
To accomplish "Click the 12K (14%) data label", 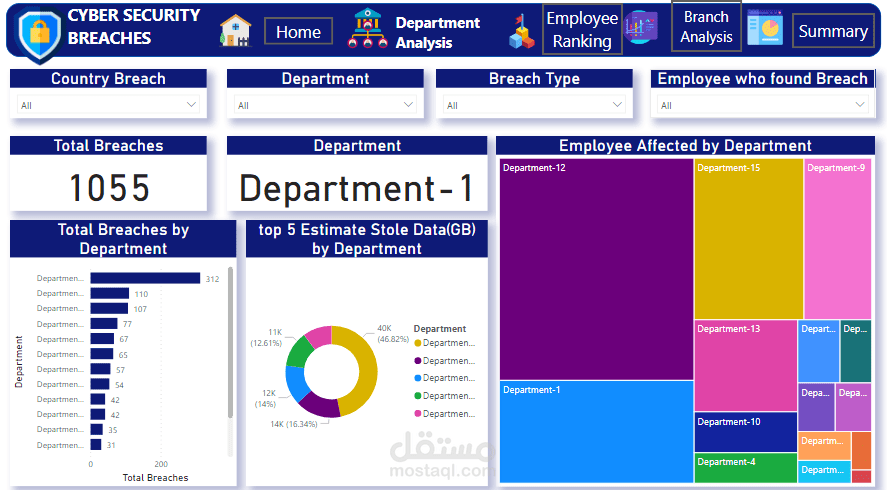I will click(x=265, y=398).
